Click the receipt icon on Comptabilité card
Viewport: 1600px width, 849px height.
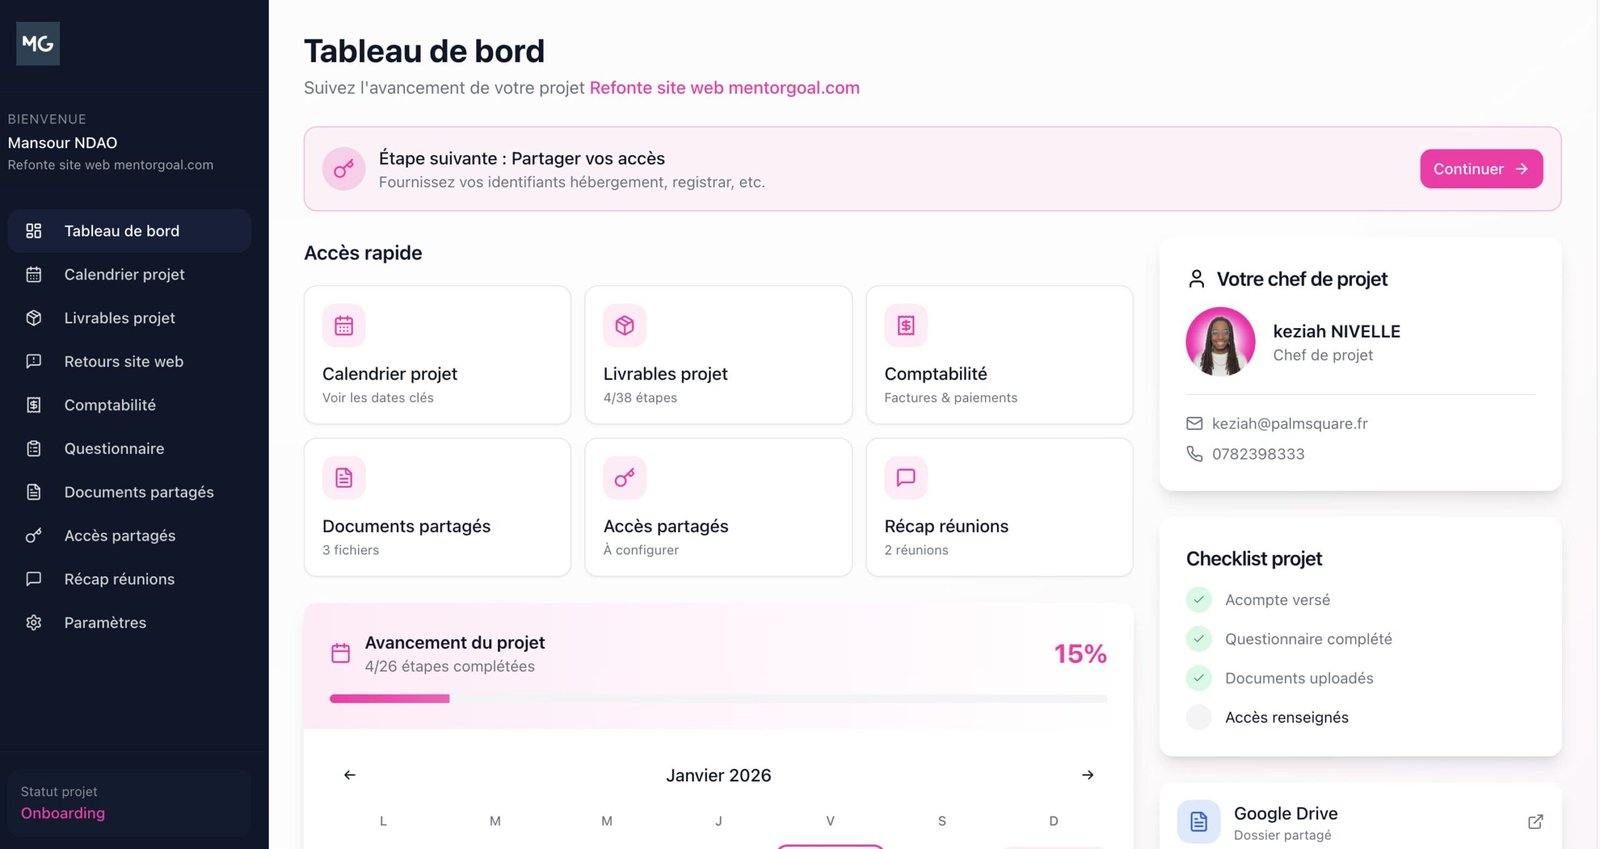click(906, 325)
